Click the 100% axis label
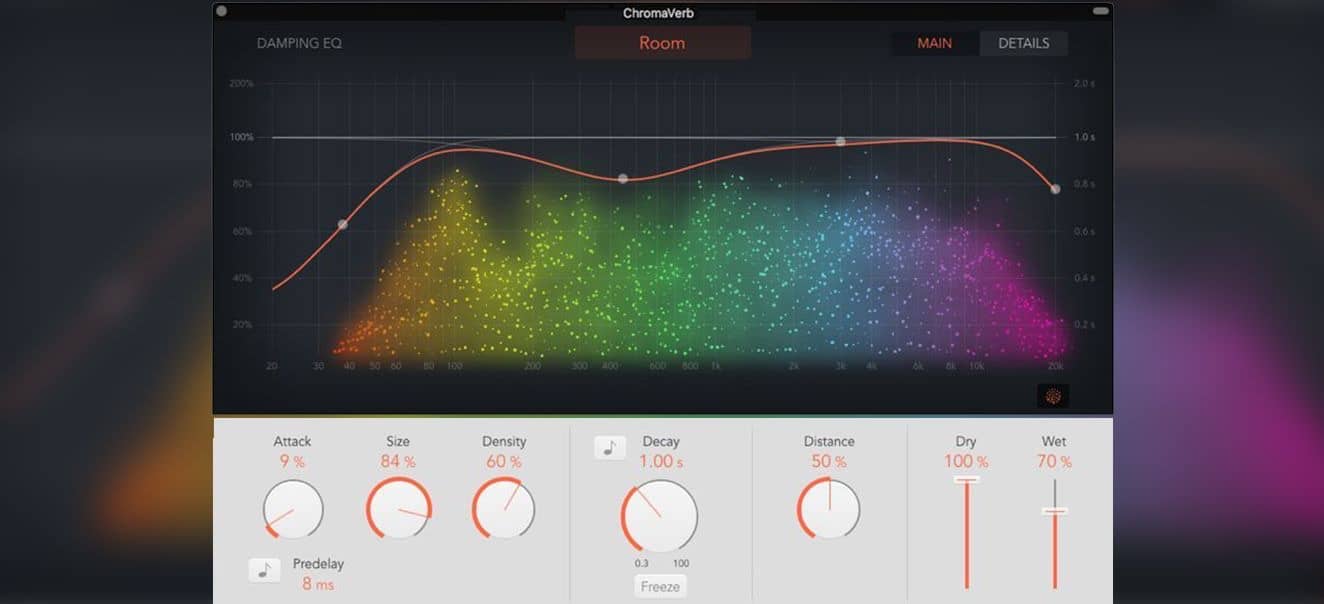The height and width of the screenshot is (604, 1324). 242,137
